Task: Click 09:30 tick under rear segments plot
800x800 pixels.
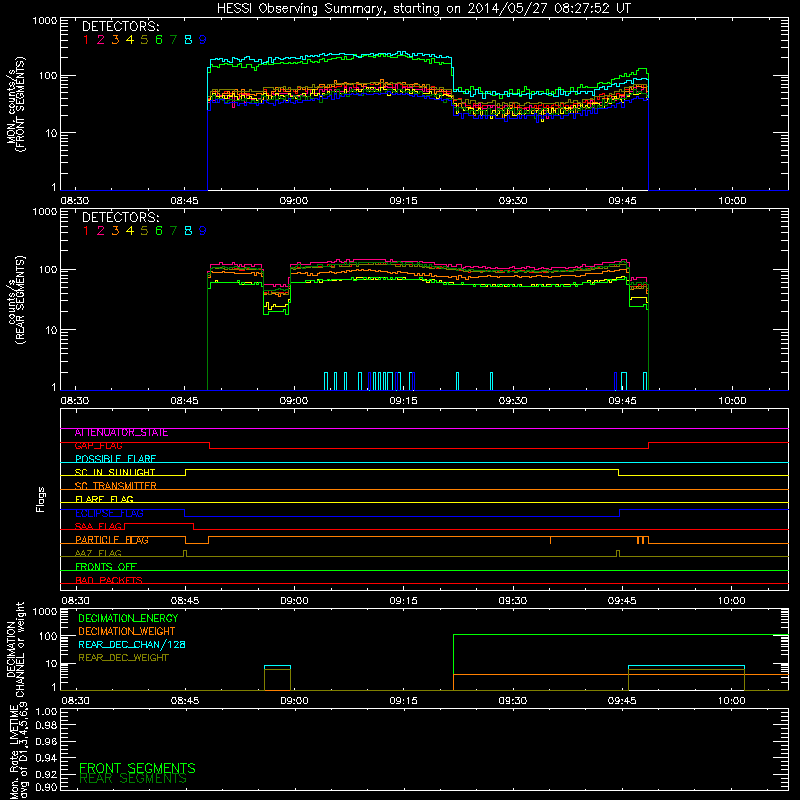Action: tap(513, 401)
